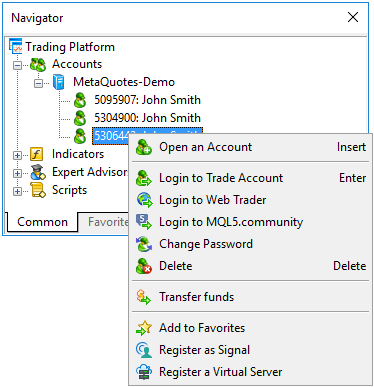The image size is (374, 387).
Task: Select Login to Web Trader
Action: [250, 200]
